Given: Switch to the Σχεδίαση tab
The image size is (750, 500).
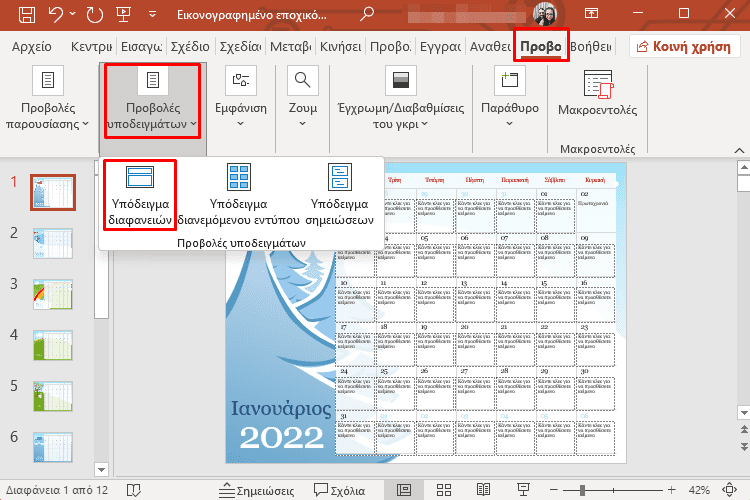Looking at the screenshot, I should [x=240, y=46].
